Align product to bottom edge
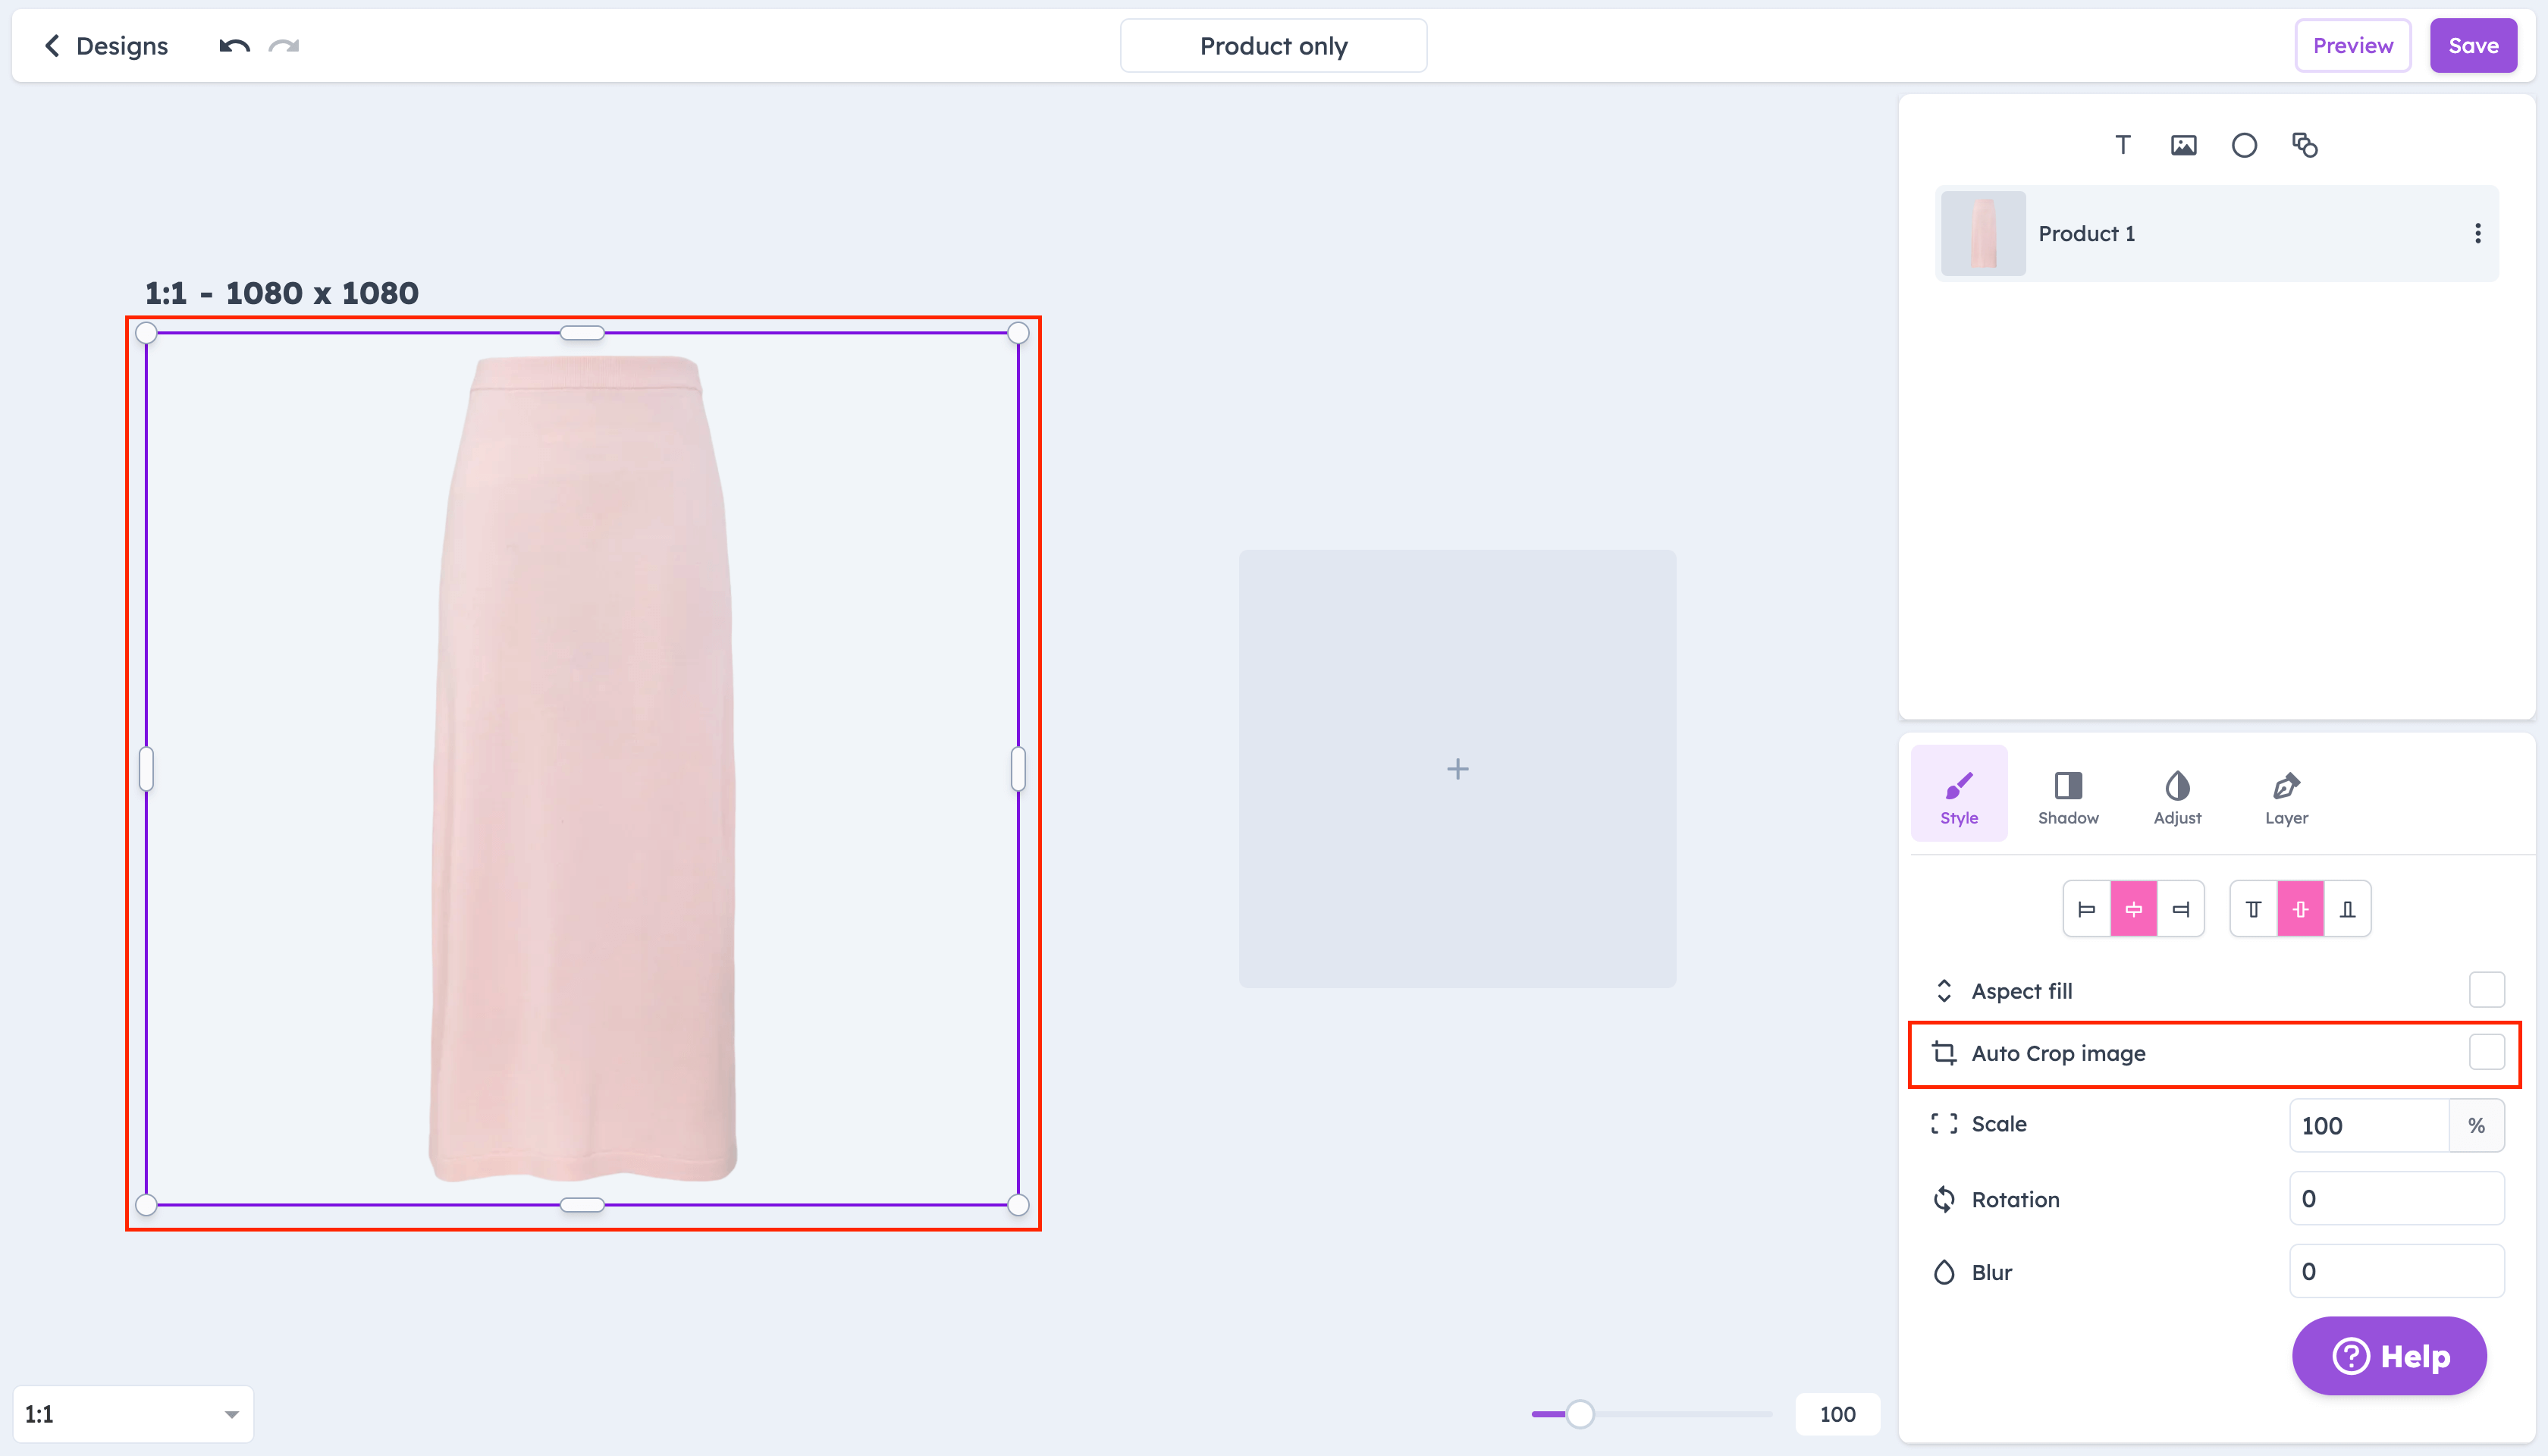The width and height of the screenshot is (2548, 1456). click(2347, 909)
